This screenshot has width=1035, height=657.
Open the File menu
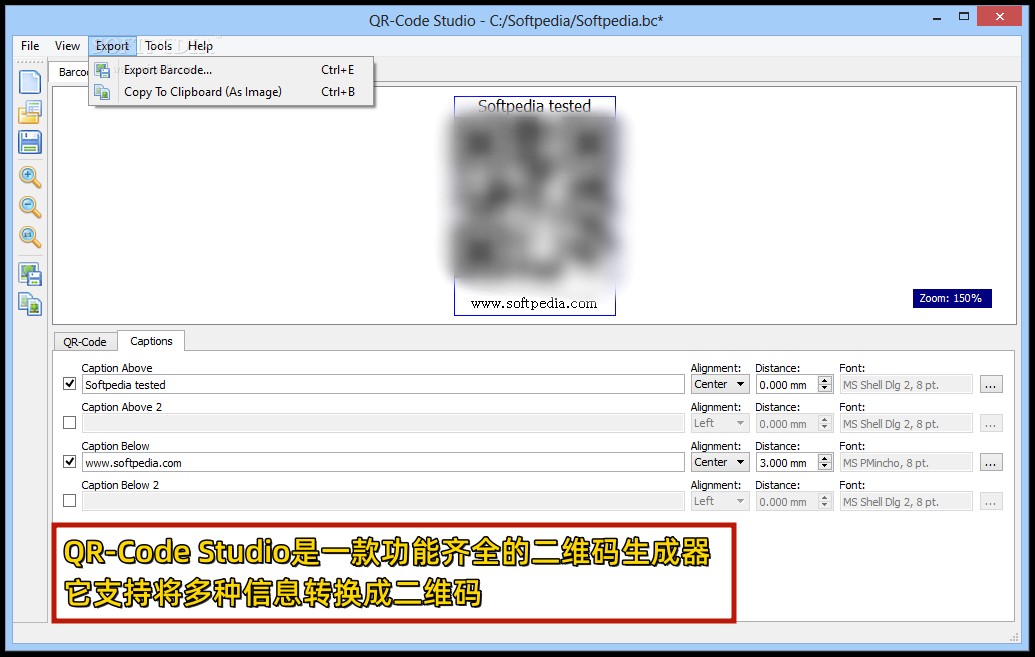30,46
